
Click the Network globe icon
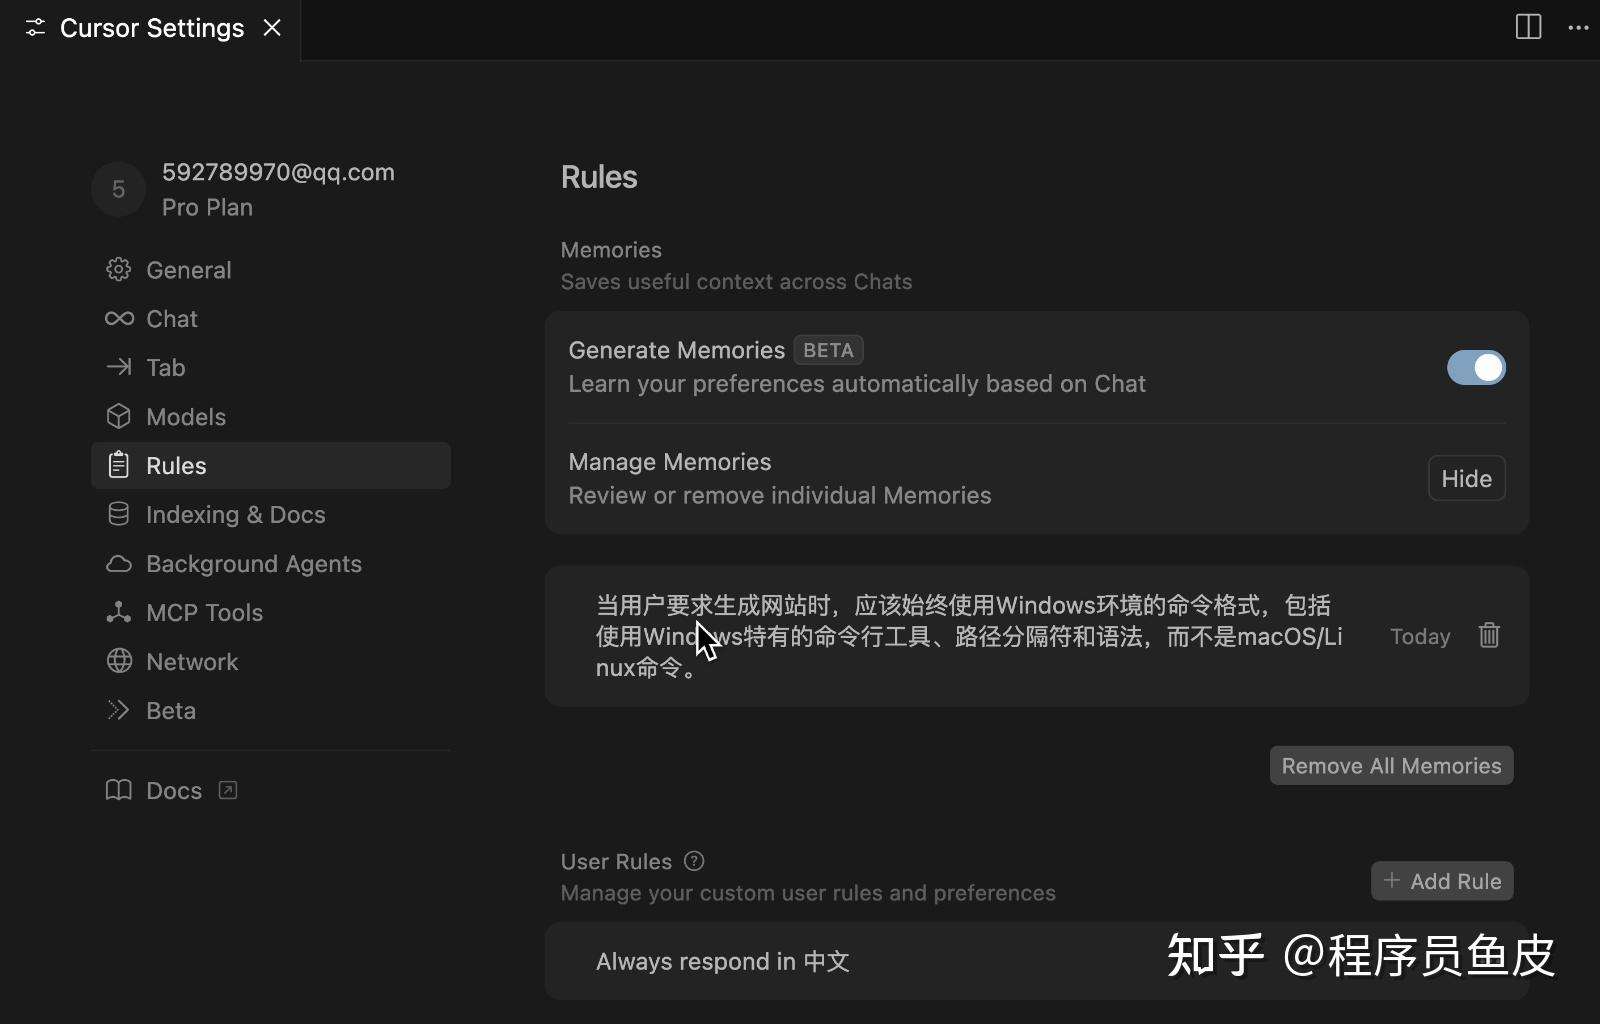tap(119, 661)
